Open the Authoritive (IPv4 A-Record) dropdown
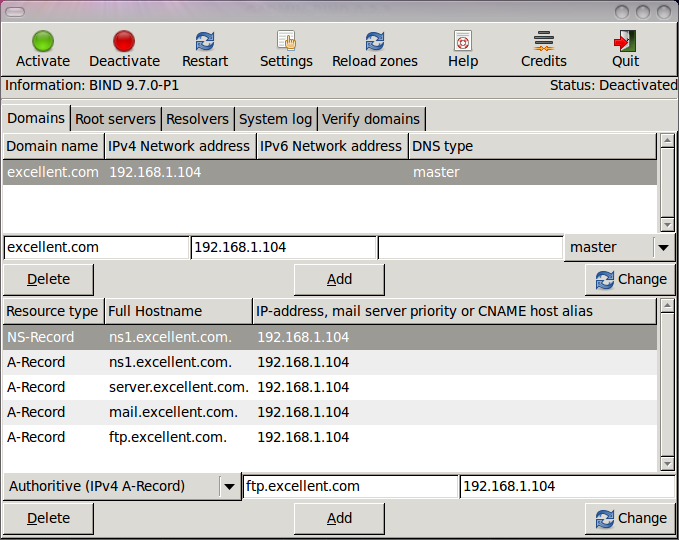 tap(122, 486)
